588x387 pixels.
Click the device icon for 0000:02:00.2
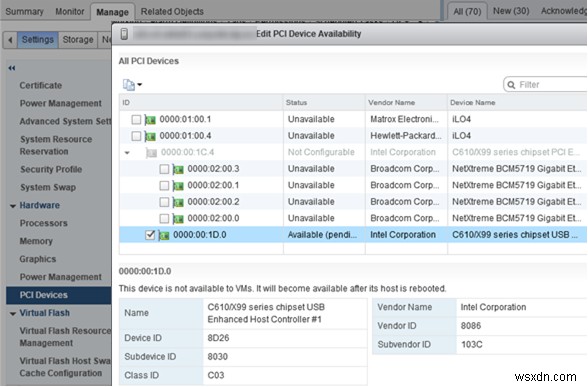(x=178, y=202)
